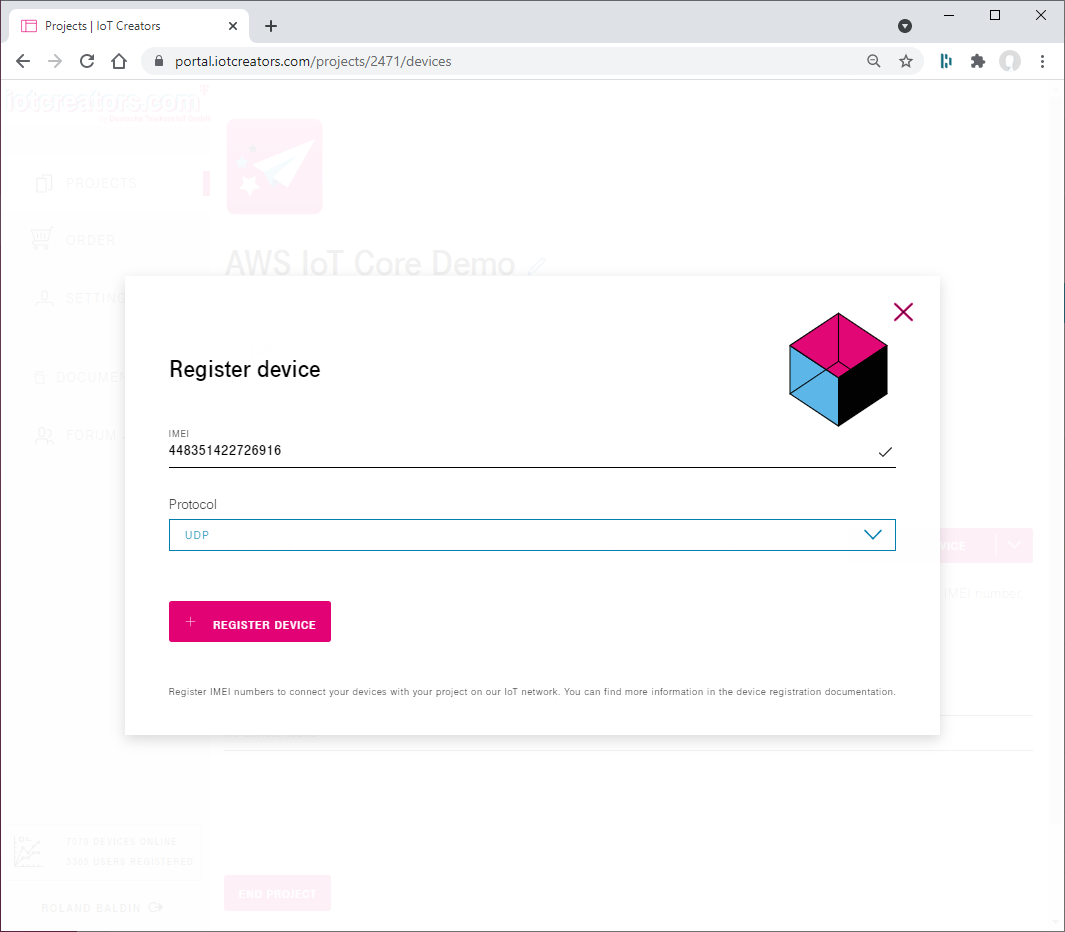
Task: Click the END PROJECT button
Action: pyautogui.click(x=277, y=893)
